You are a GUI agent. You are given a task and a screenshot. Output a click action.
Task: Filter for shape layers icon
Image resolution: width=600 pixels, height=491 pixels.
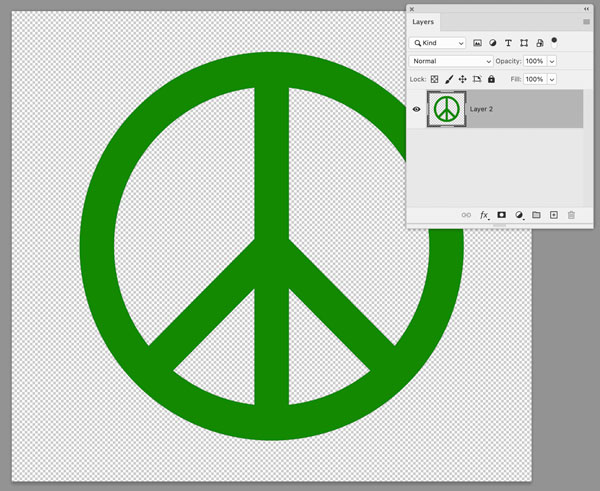point(524,43)
